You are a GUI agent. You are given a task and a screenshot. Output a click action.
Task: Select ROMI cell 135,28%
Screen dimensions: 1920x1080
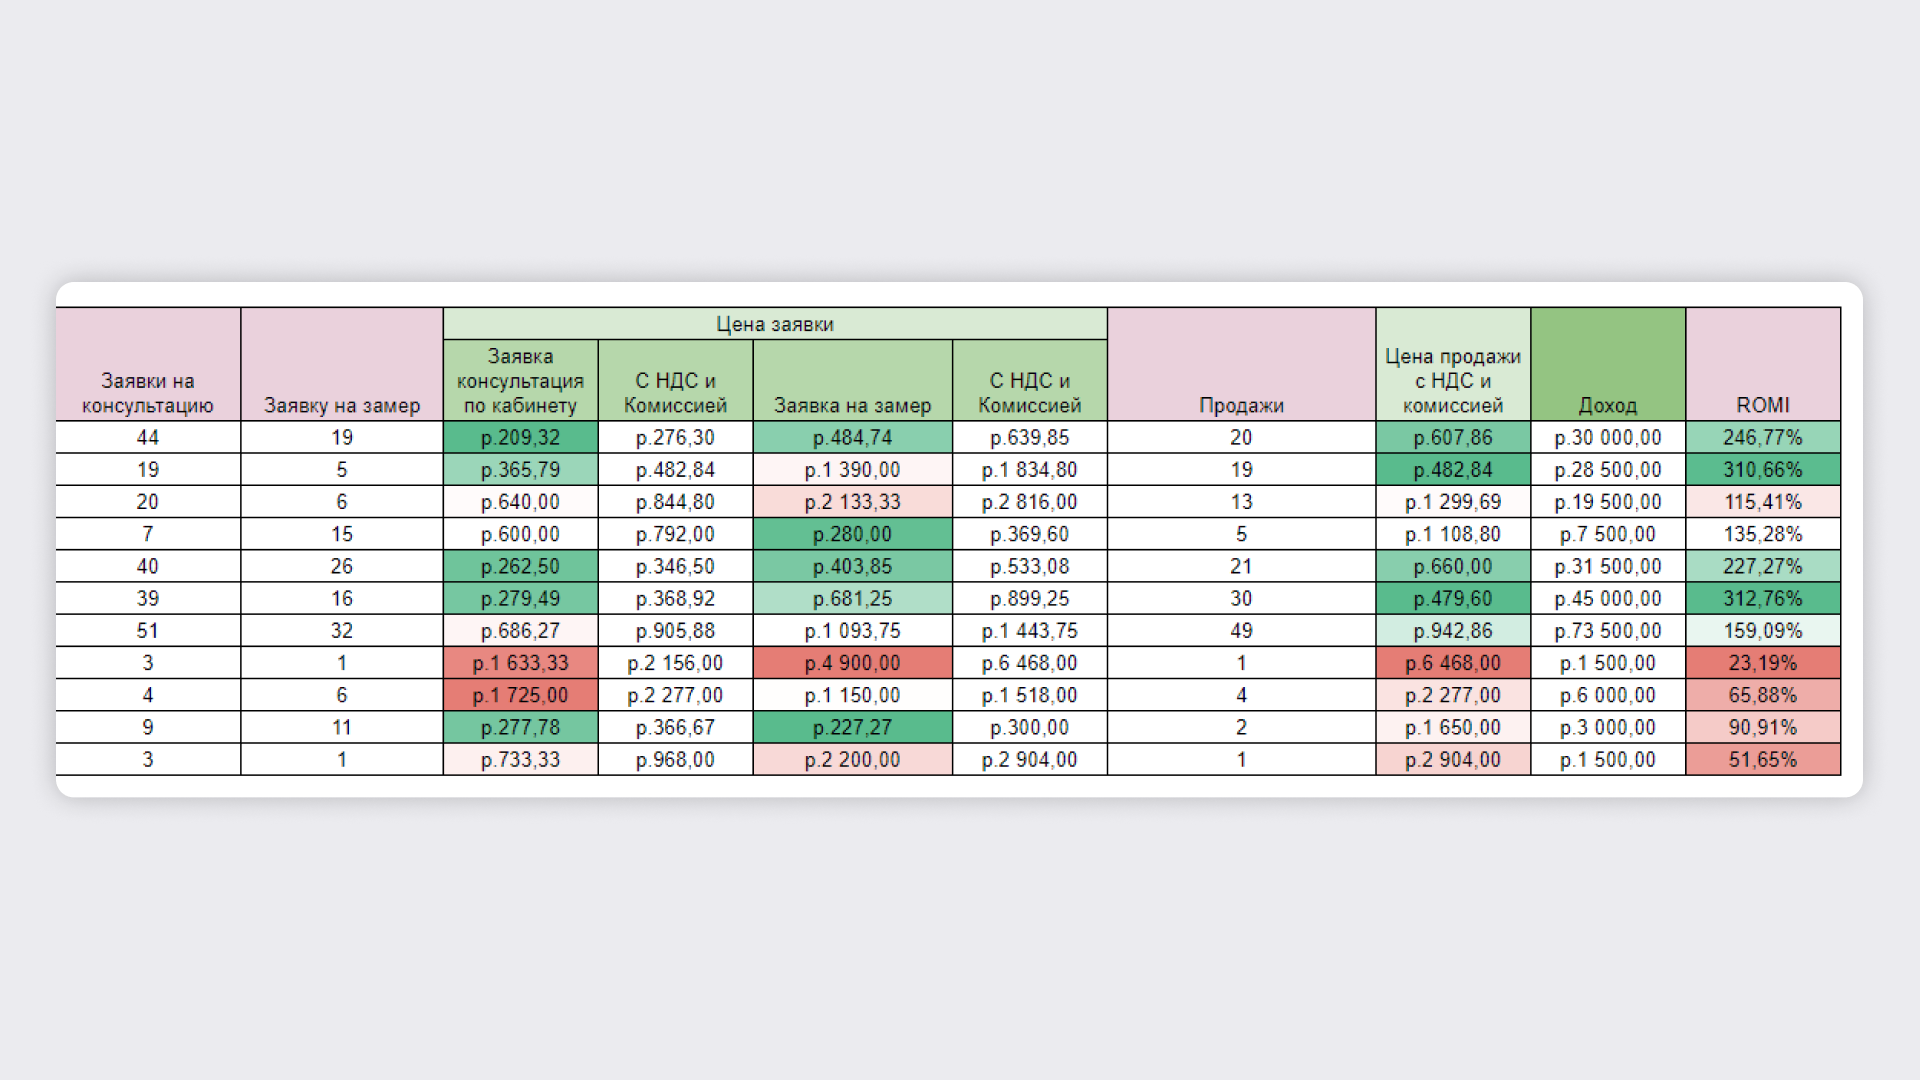(x=1763, y=534)
